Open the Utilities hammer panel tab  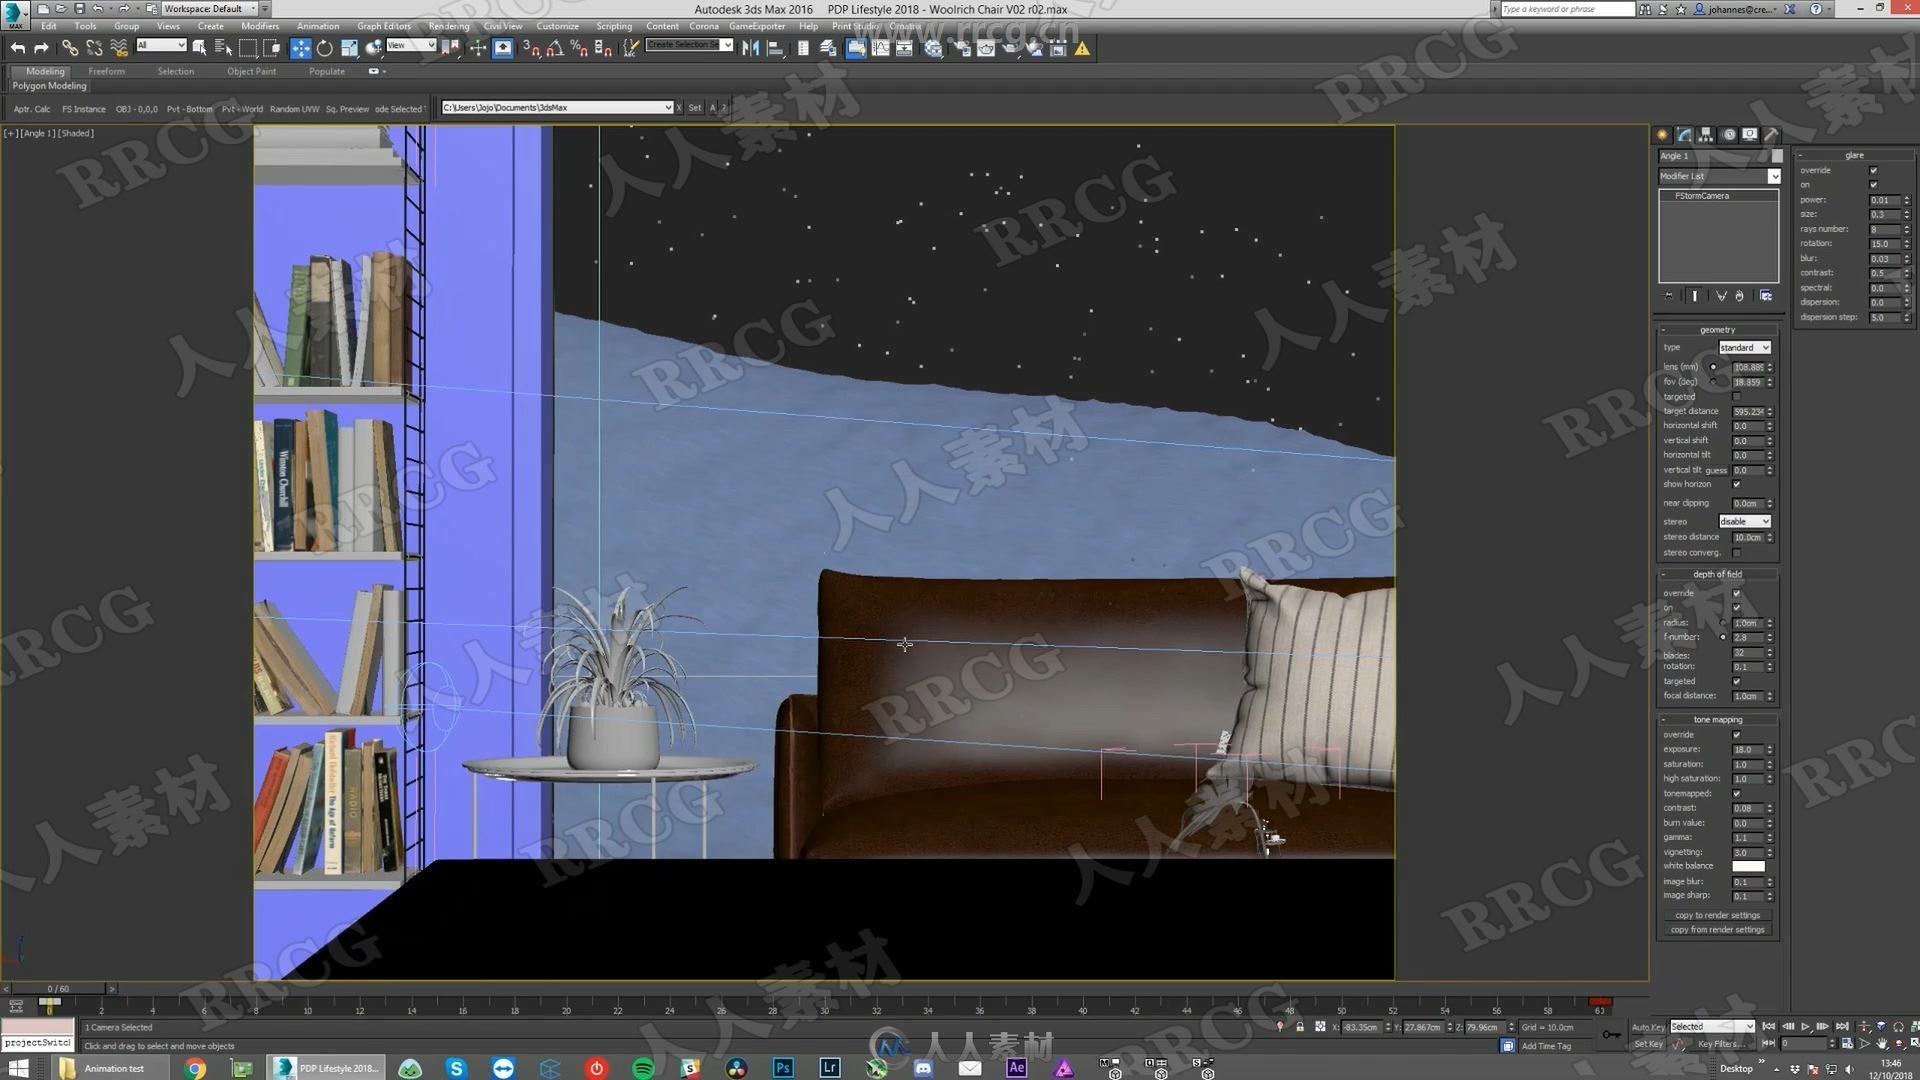(x=1771, y=134)
